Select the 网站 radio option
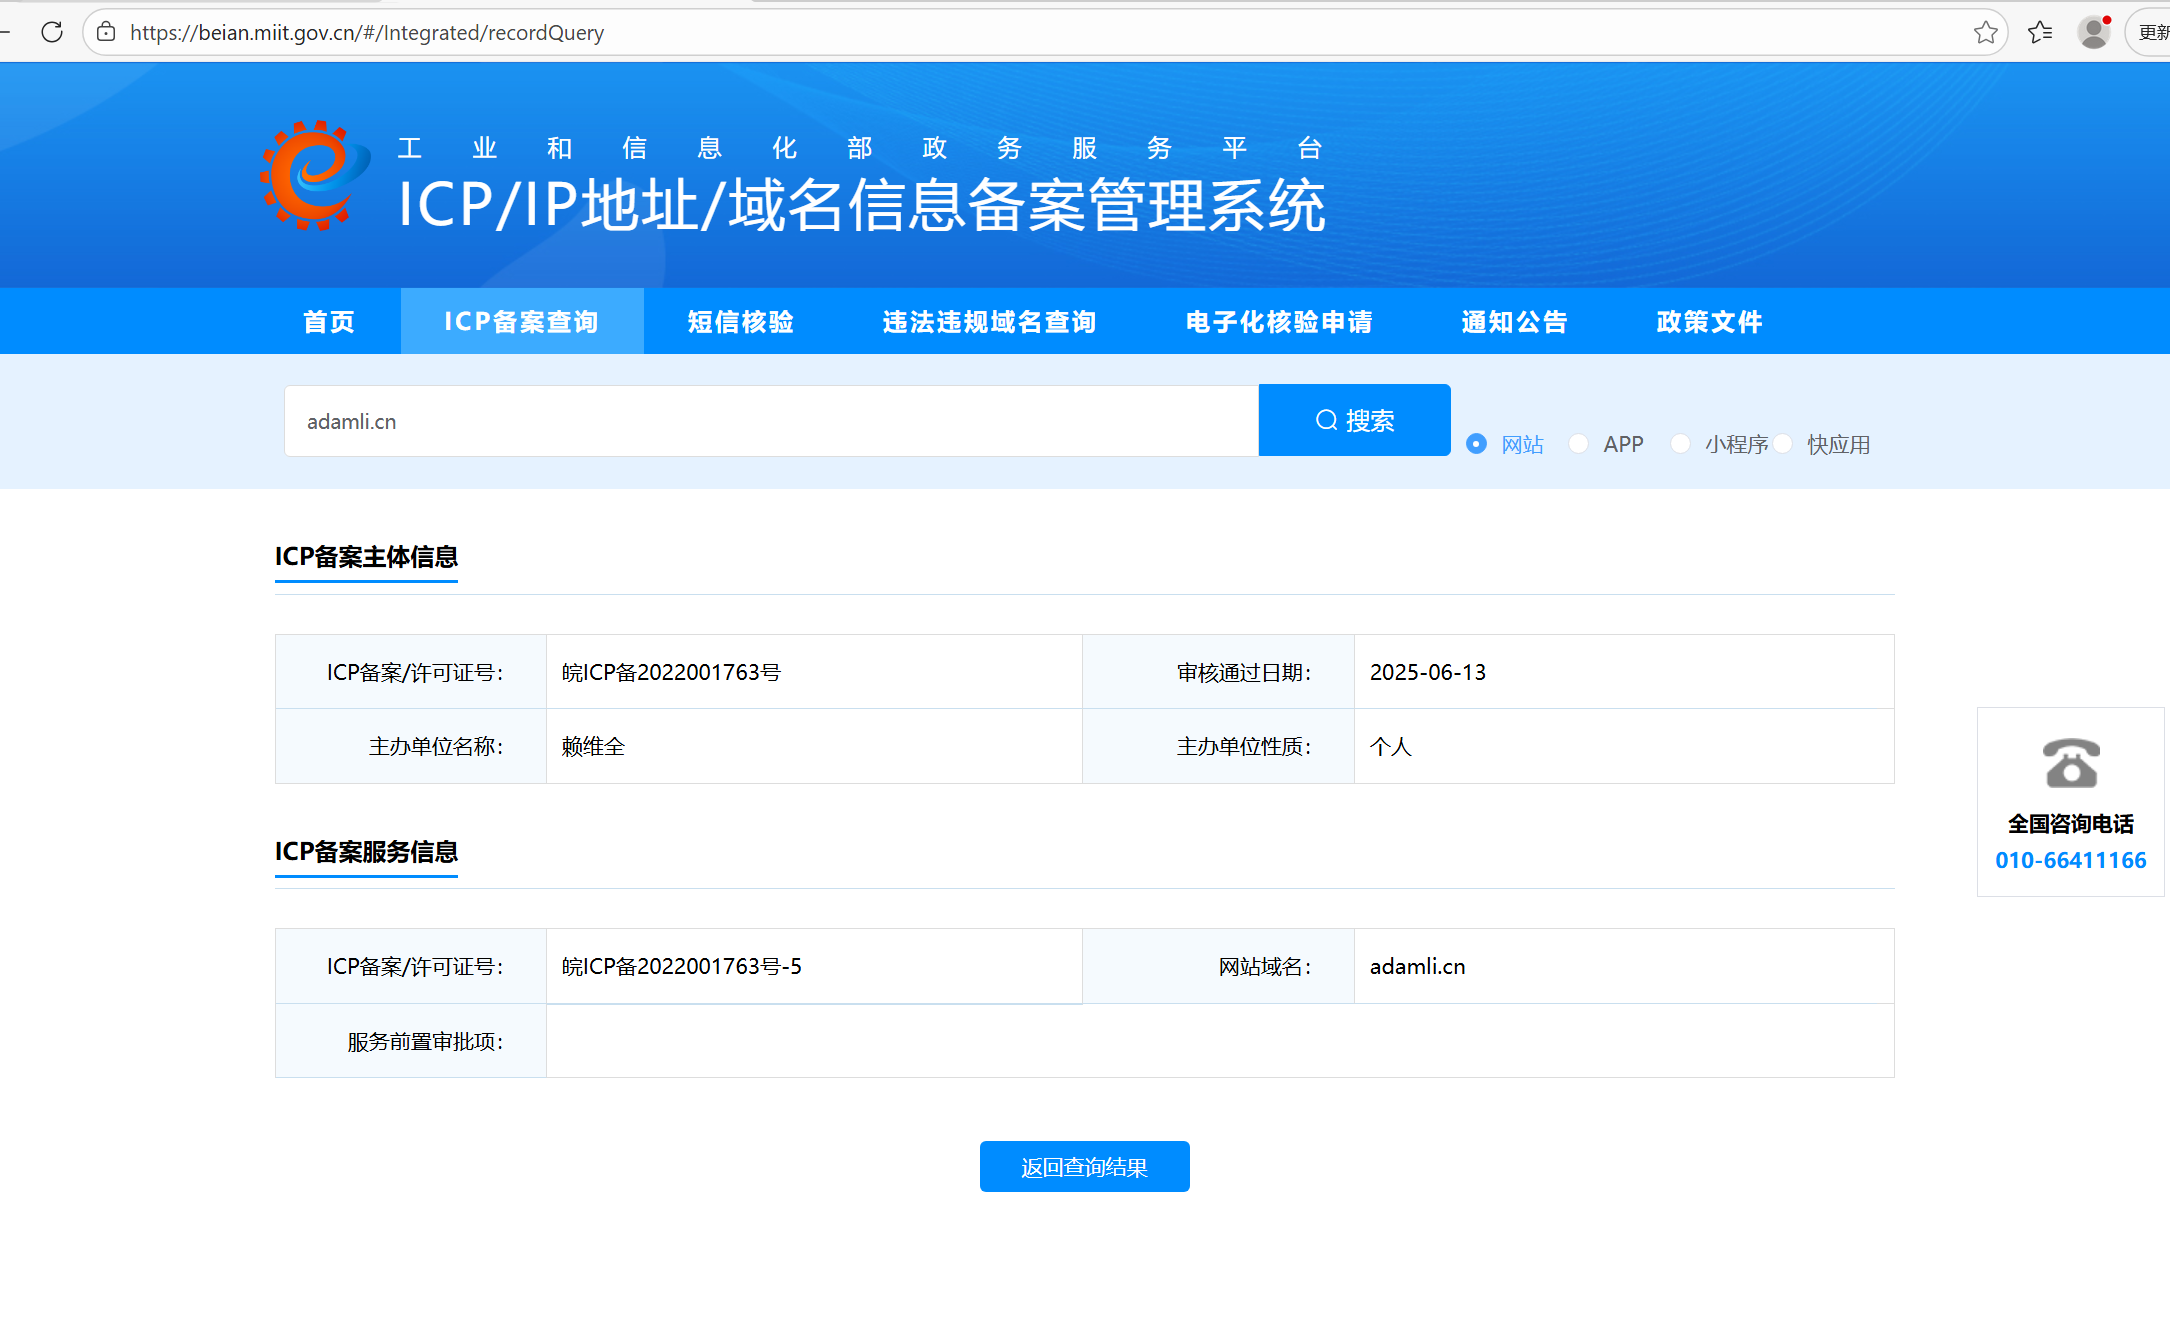The image size is (2170, 1327). tap(1476, 444)
